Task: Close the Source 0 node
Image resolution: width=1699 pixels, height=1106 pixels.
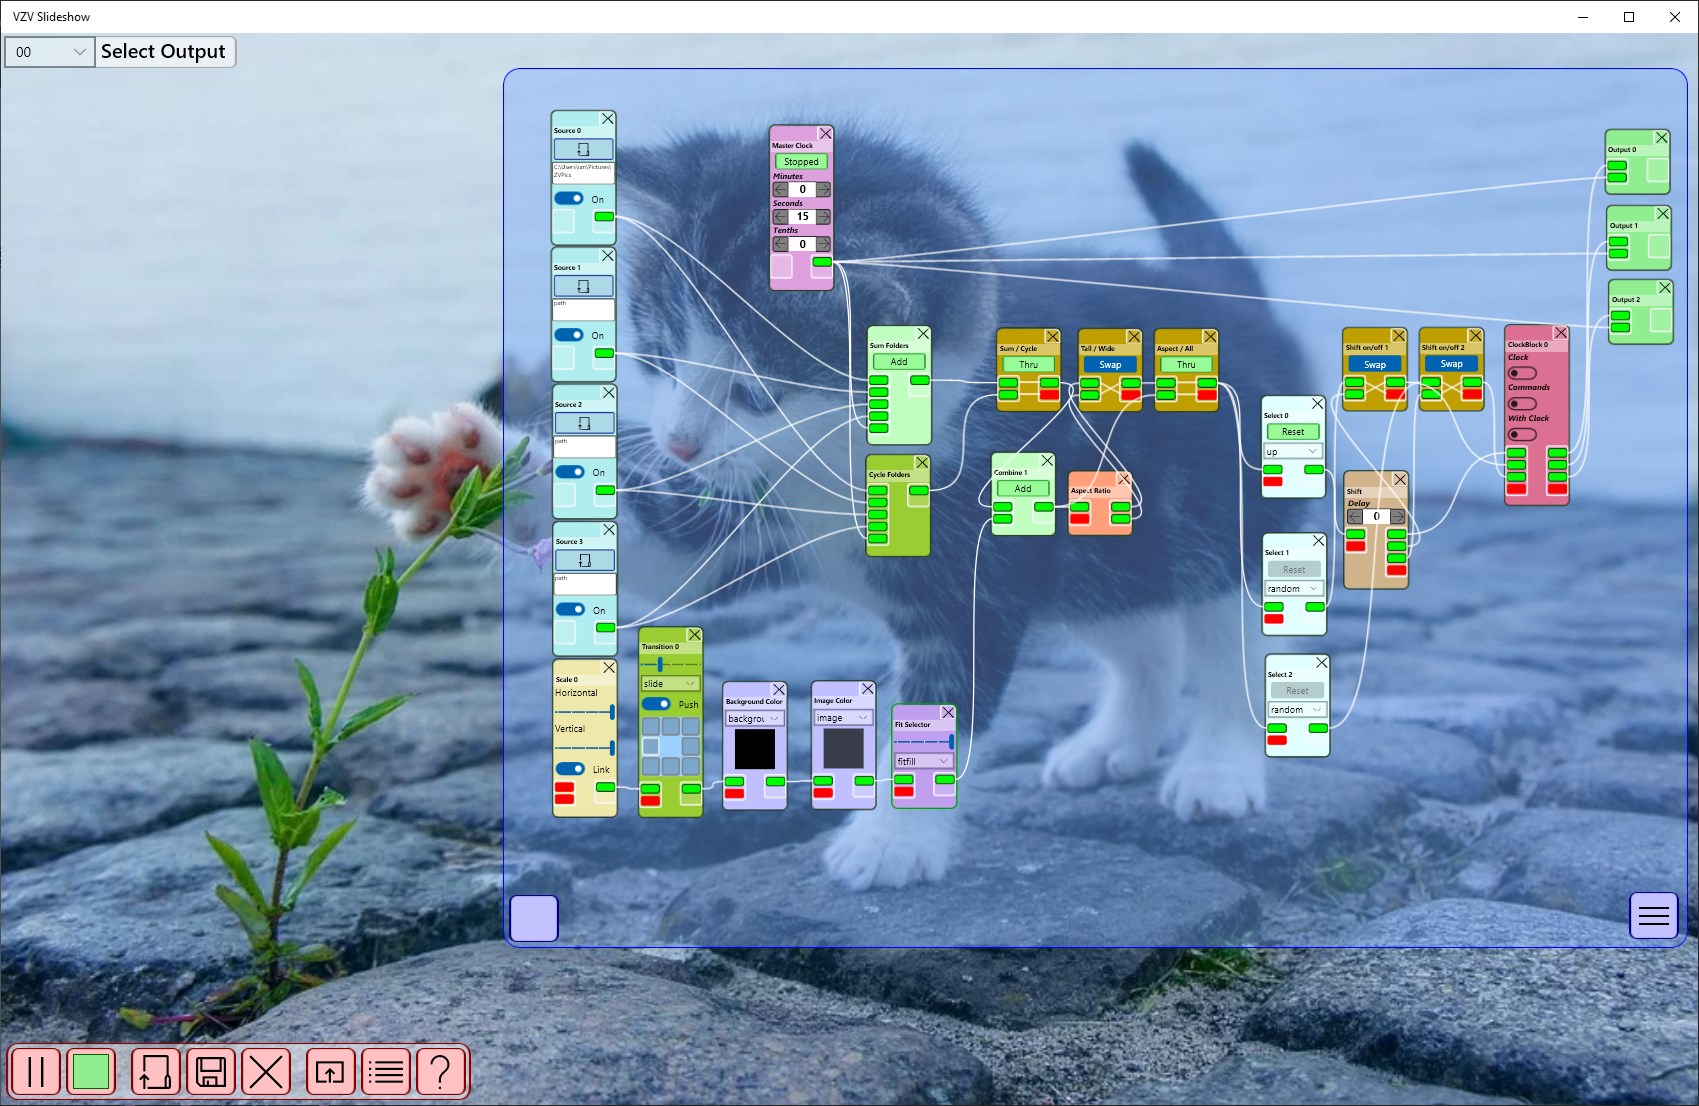Action: click(607, 119)
